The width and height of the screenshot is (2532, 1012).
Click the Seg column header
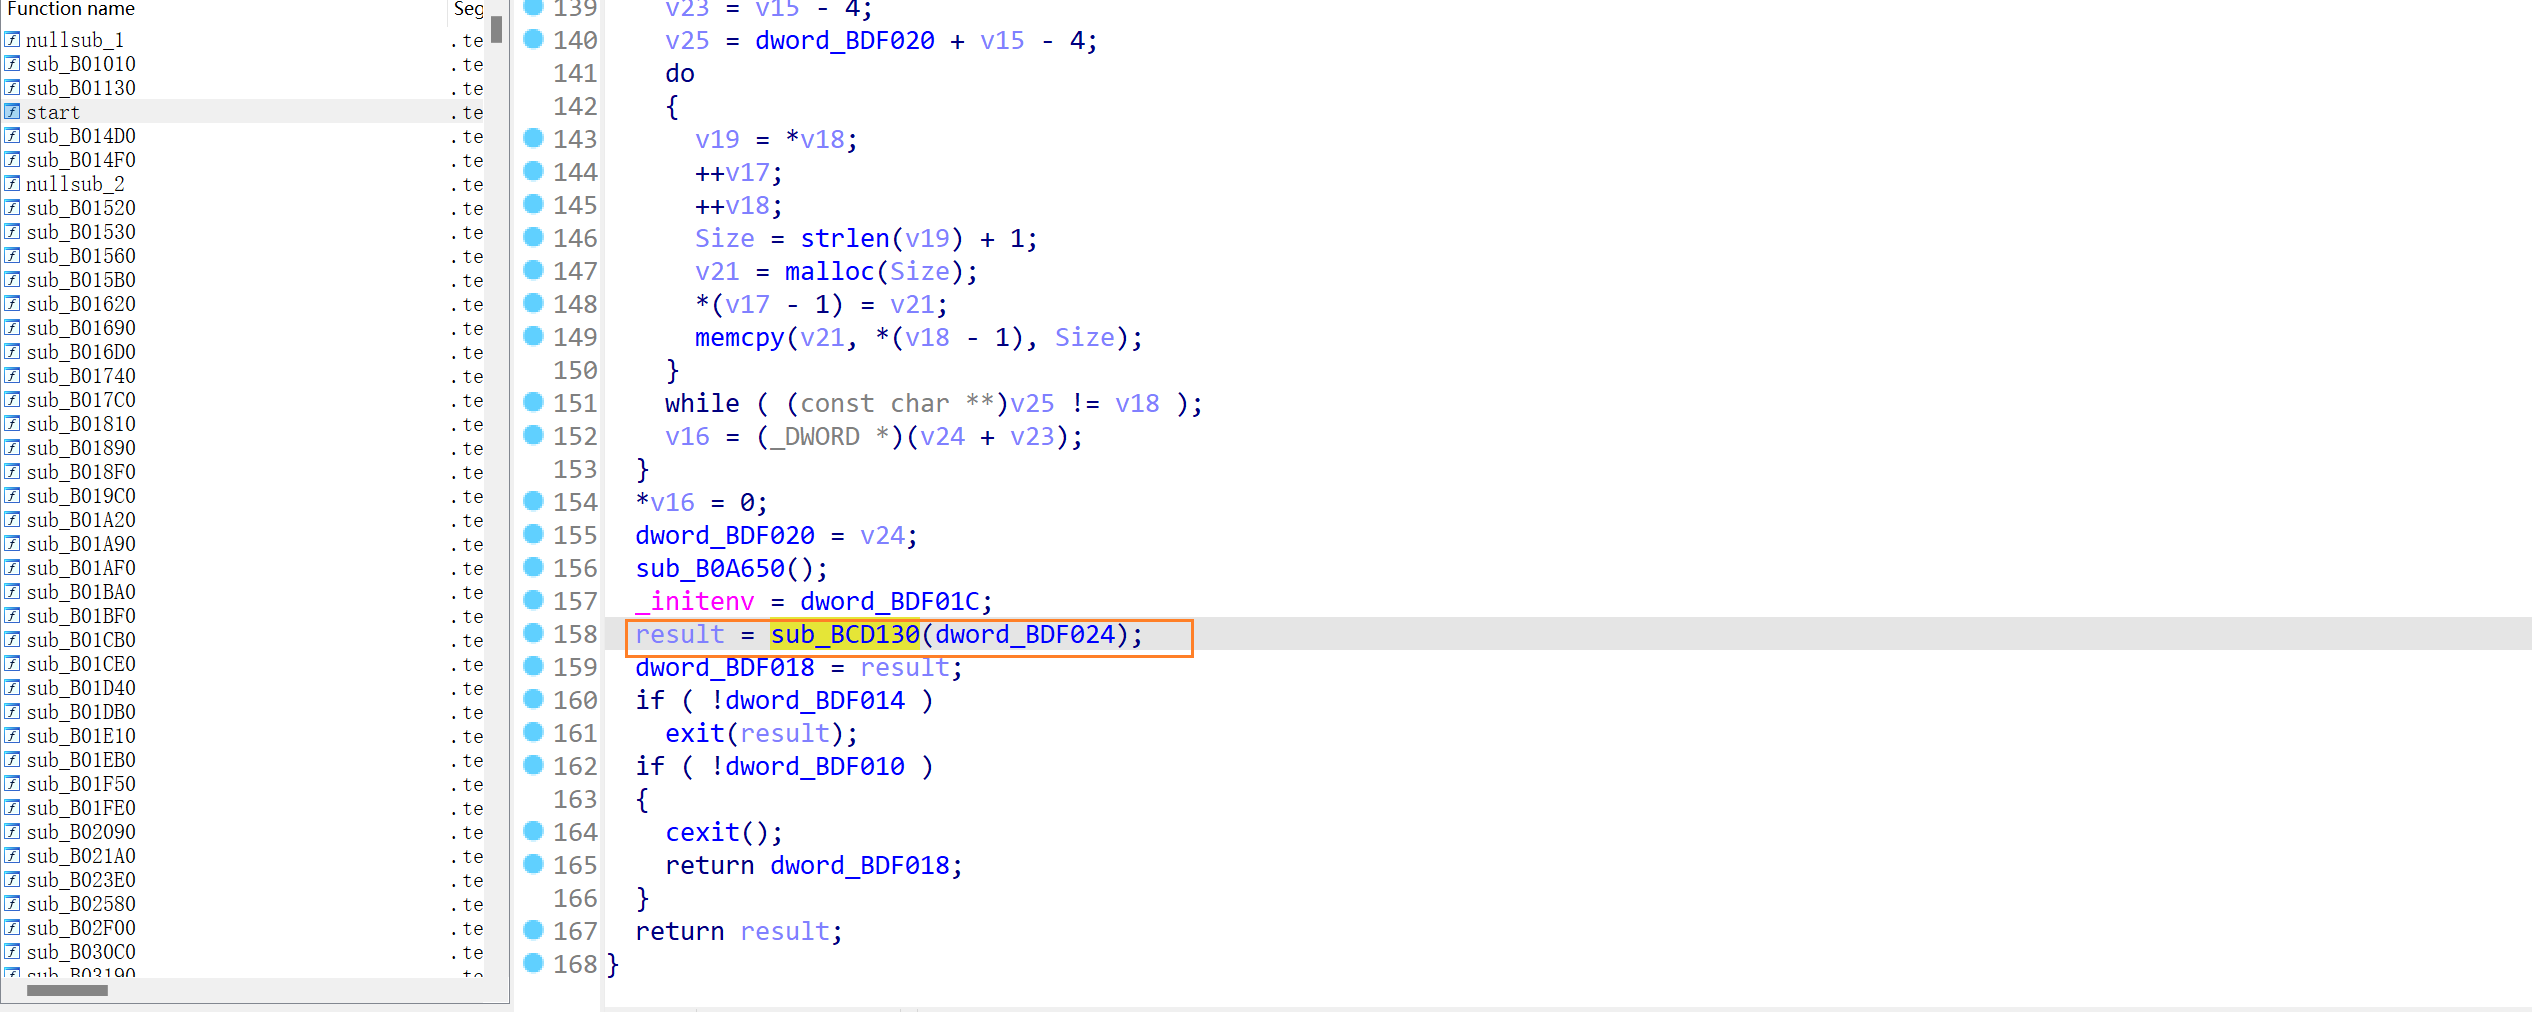click(x=468, y=9)
